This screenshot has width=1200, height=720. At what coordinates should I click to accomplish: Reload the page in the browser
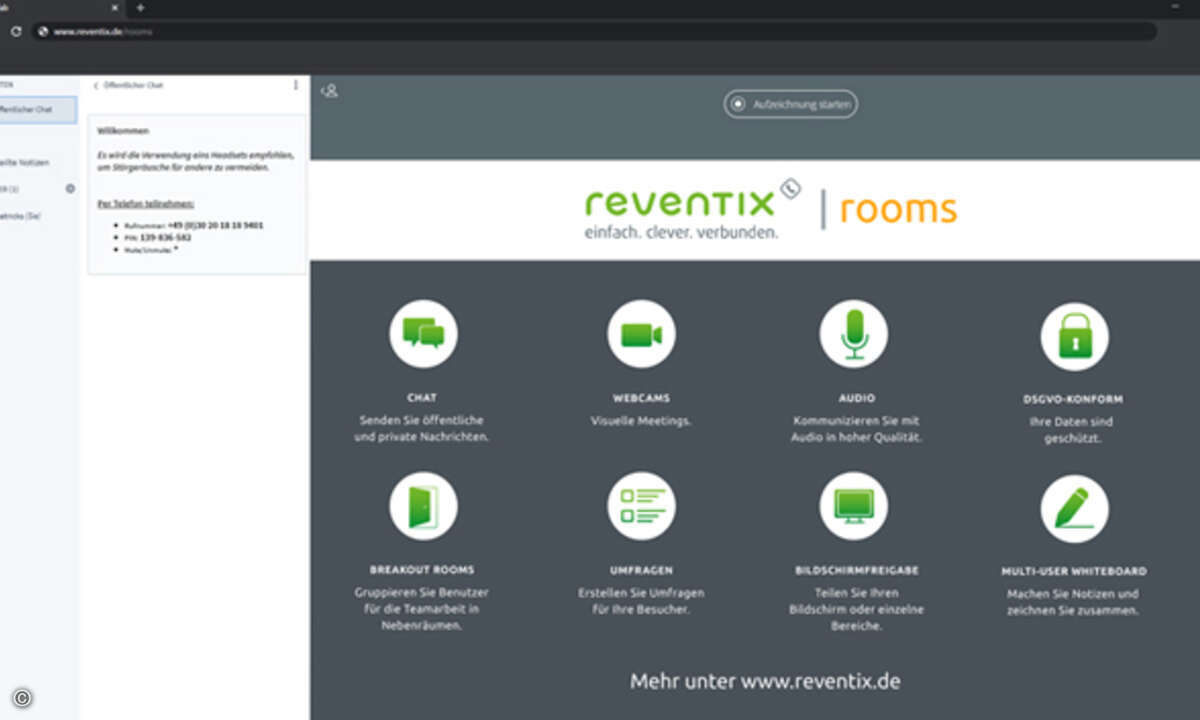pos(16,32)
